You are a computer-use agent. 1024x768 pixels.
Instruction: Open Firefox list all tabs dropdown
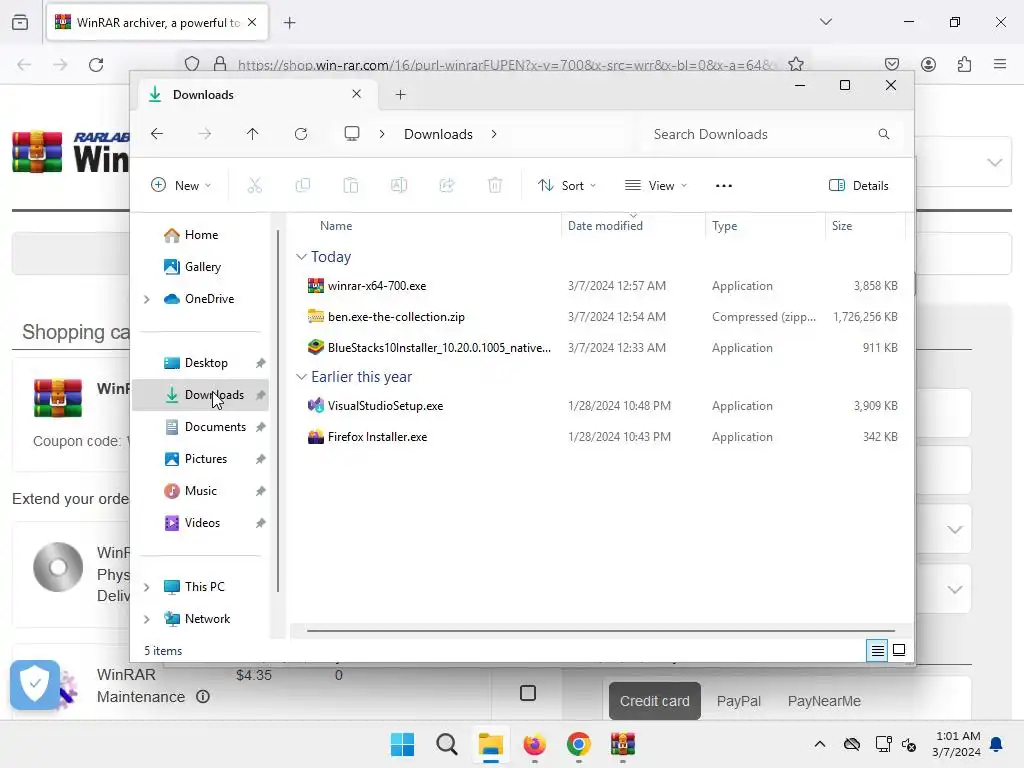pos(825,22)
